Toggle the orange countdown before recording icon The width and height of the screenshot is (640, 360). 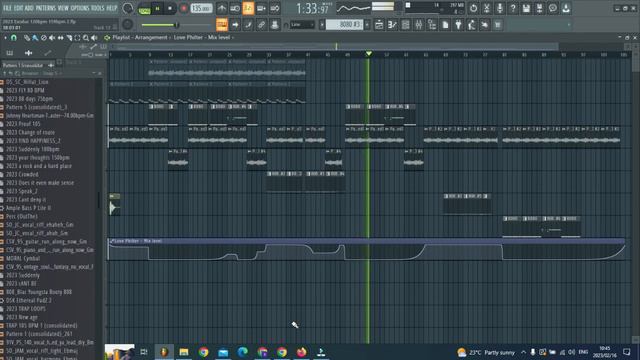click(x=248, y=8)
